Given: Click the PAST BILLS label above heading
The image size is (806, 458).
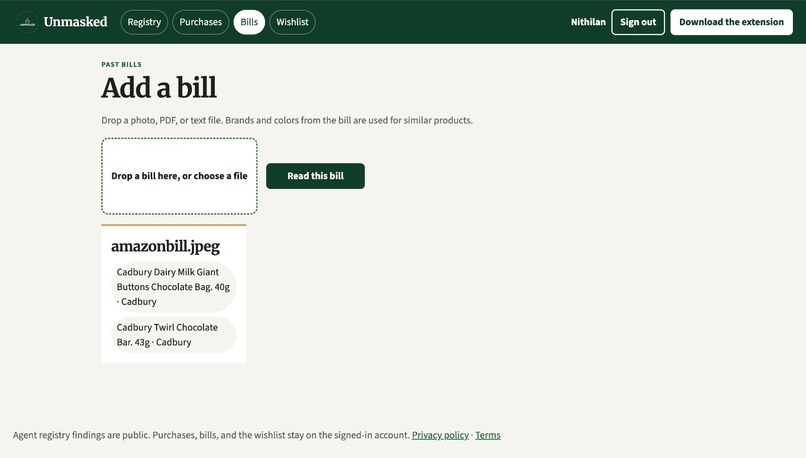Looking at the screenshot, I should click(x=121, y=64).
